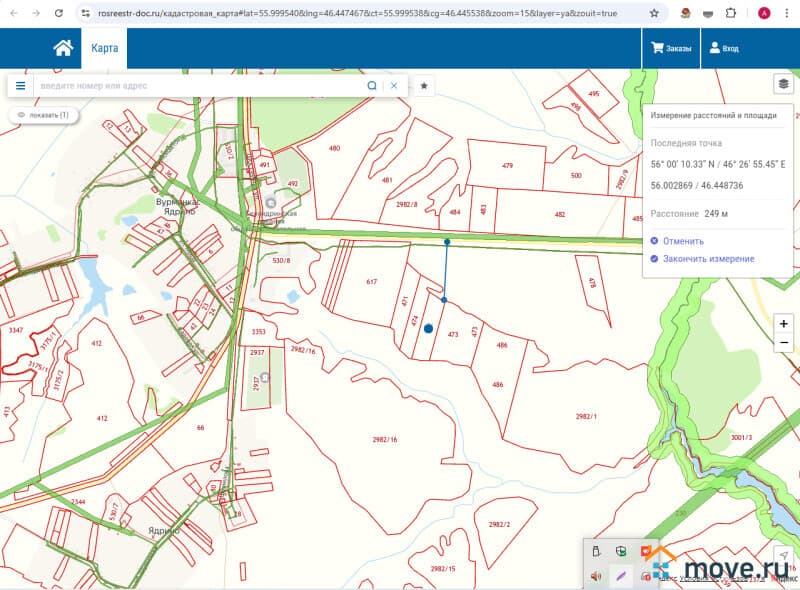Open the hamburger menu beside search
Screen dimensions: 800x590
point(20,86)
